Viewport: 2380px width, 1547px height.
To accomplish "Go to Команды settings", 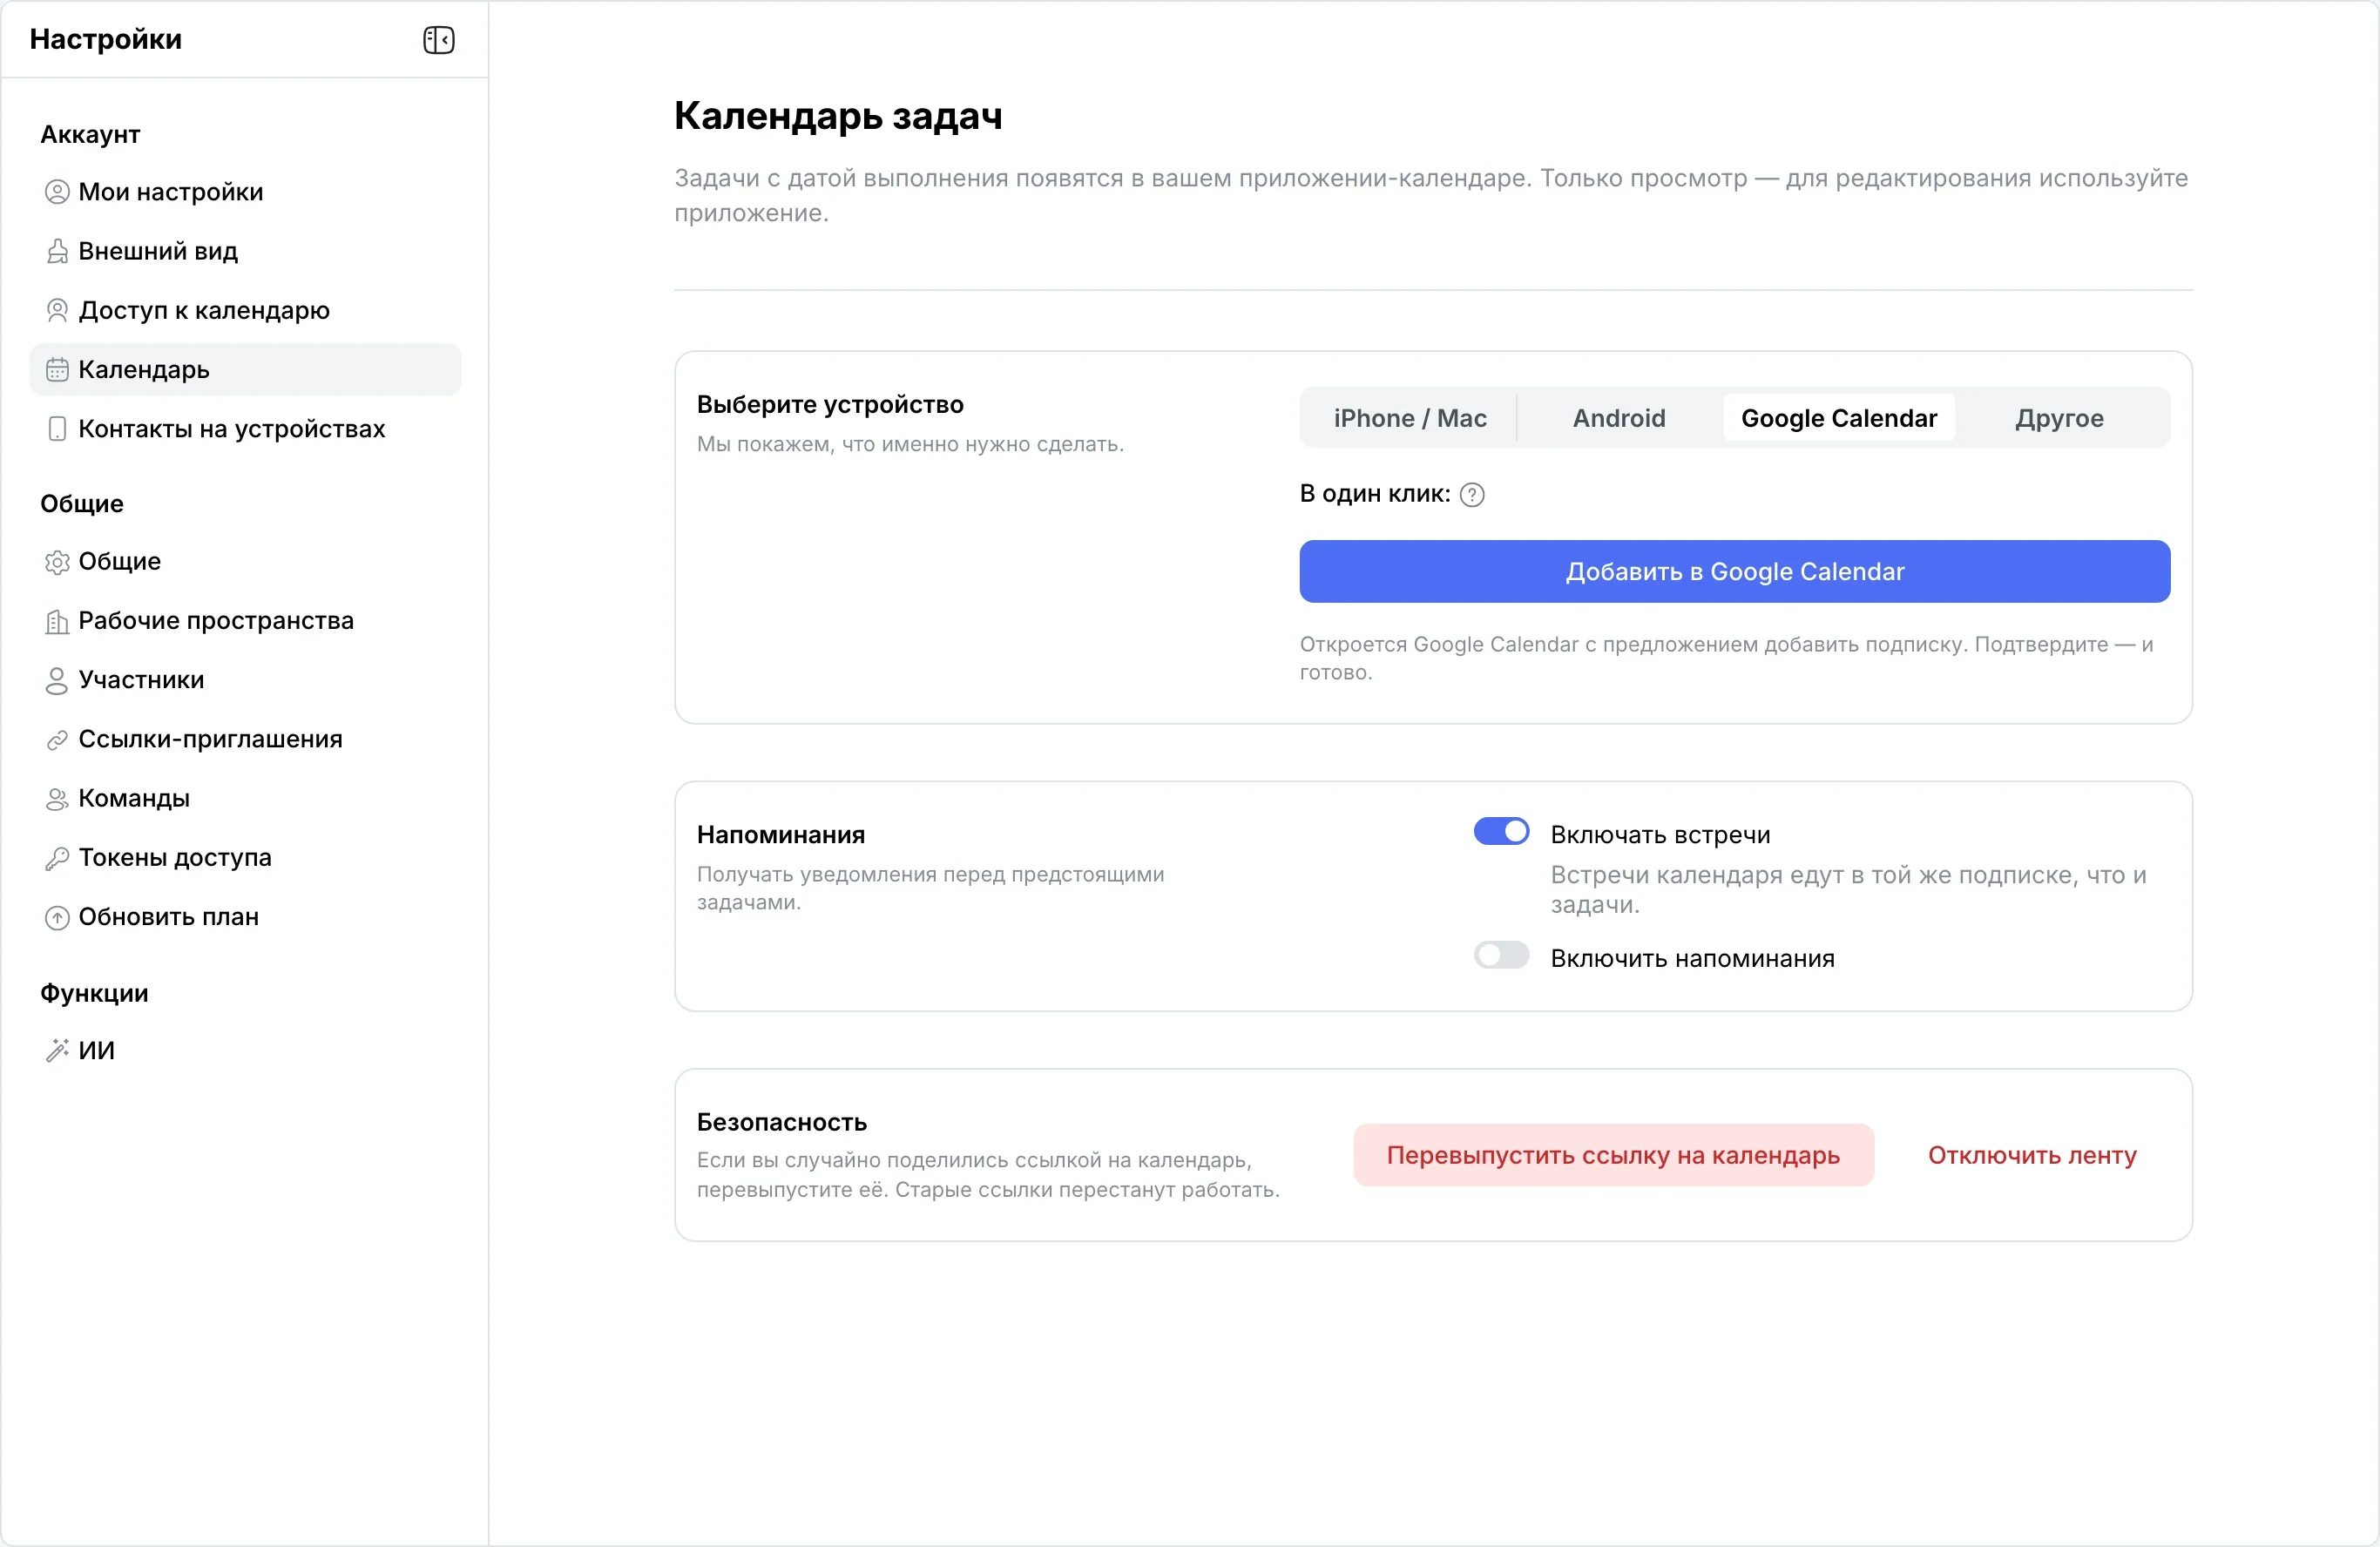I will coord(246,799).
